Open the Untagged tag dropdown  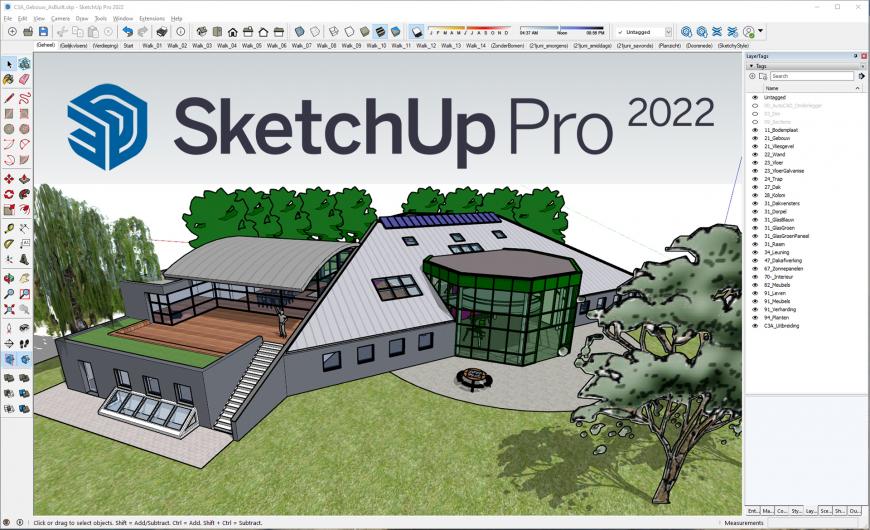pyautogui.click(x=669, y=32)
